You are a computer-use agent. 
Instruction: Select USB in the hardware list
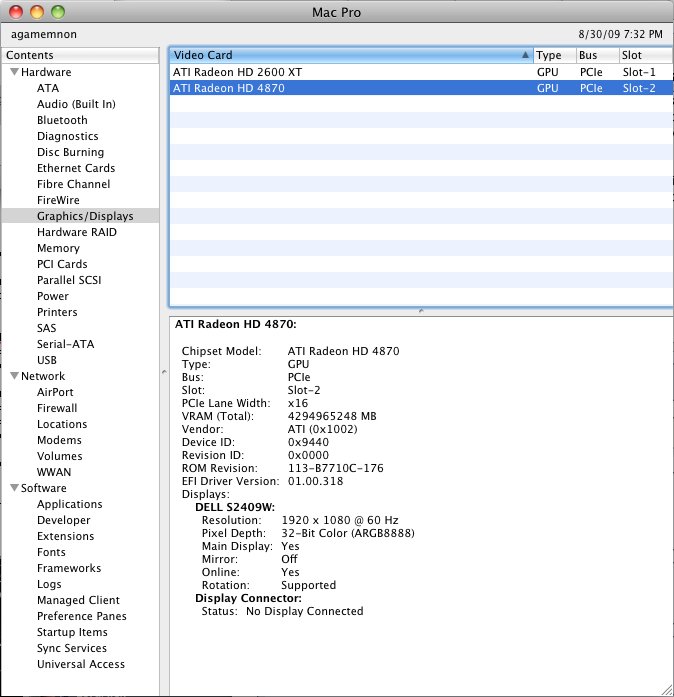pos(47,360)
